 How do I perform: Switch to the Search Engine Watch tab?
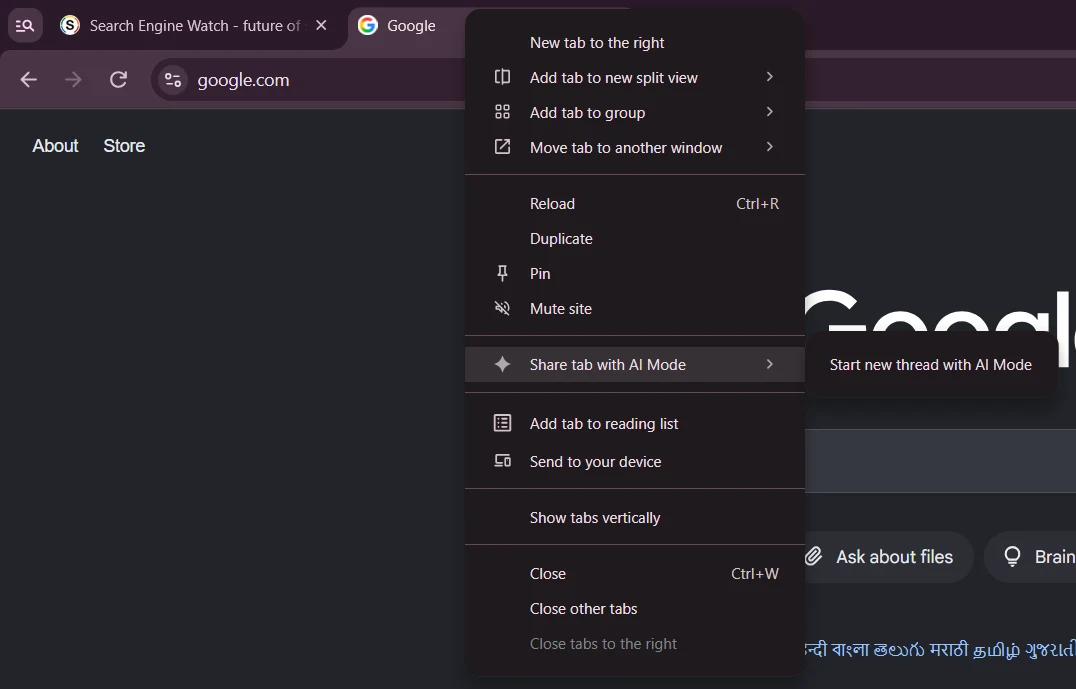[x=195, y=26]
